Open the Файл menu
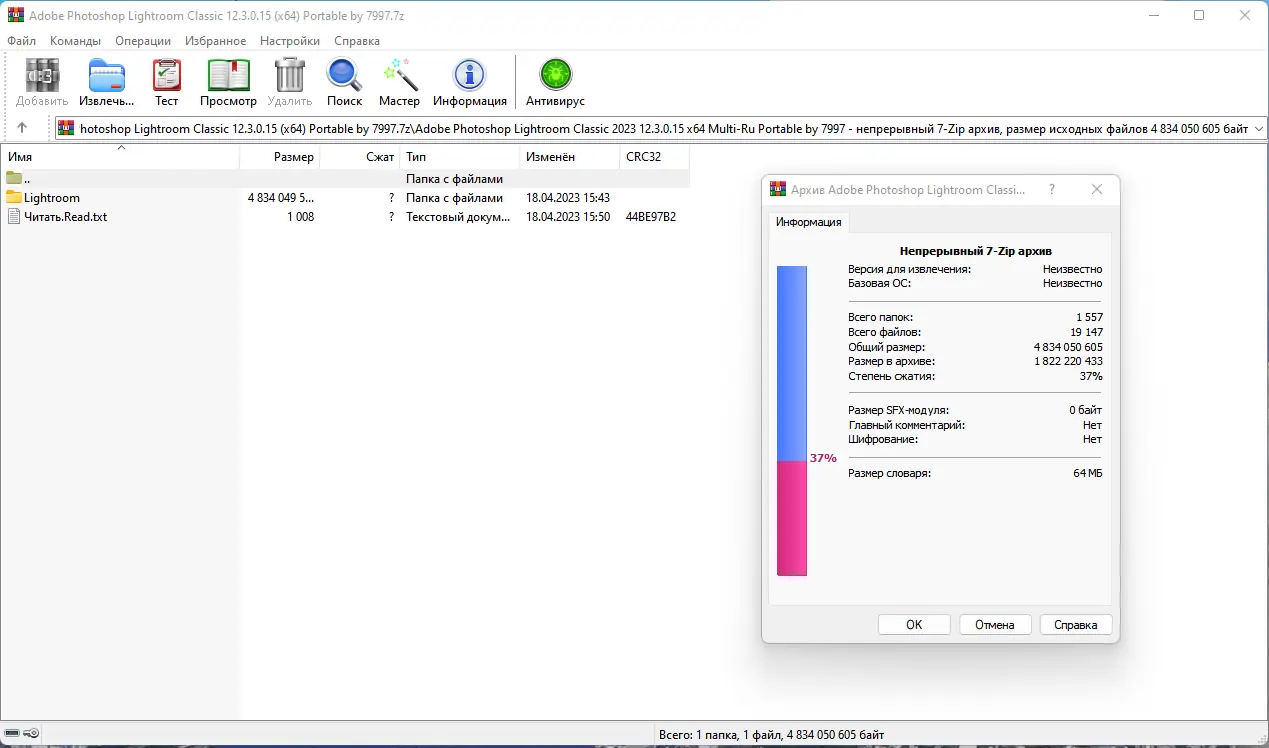Image resolution: width=1269 pixels, height=748 pixels. (x=21, y=41)
